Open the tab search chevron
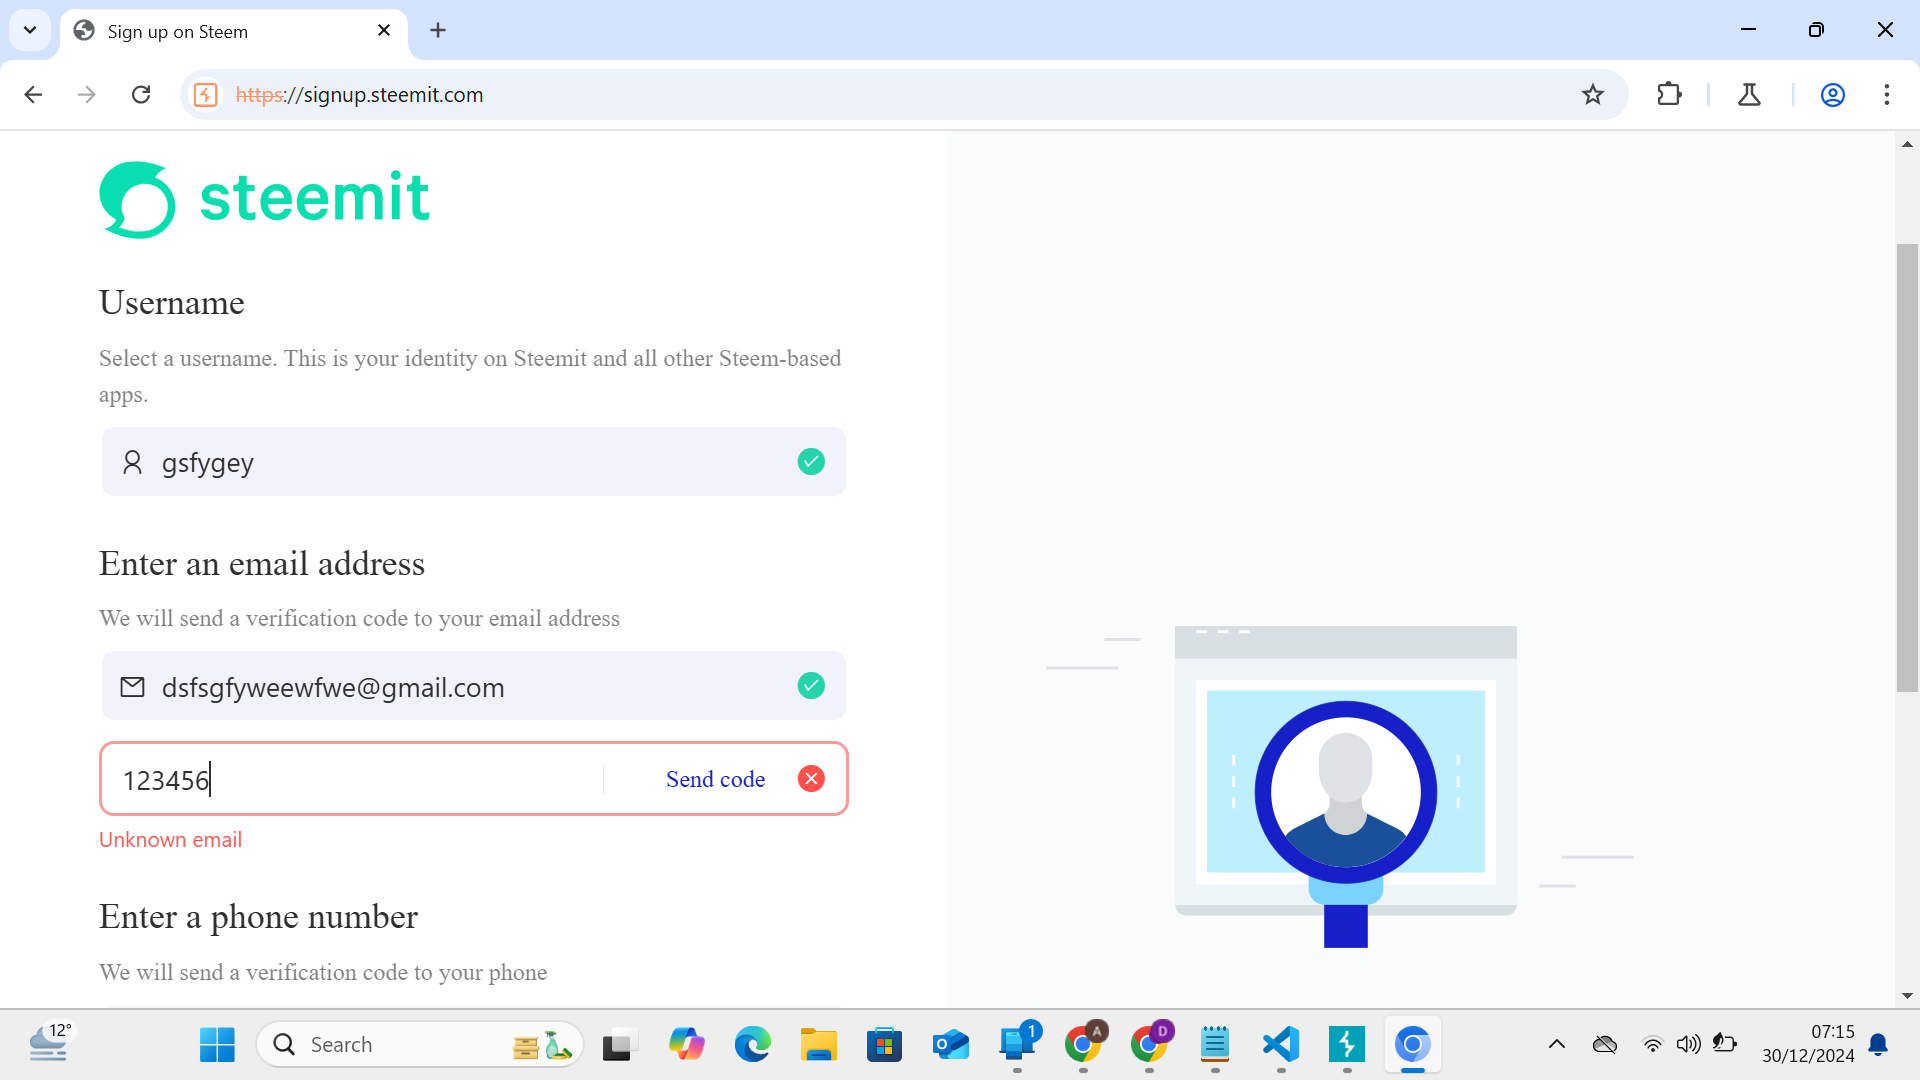The width and height of the screenshot is (1920, 1080). (x=29, y=30)
